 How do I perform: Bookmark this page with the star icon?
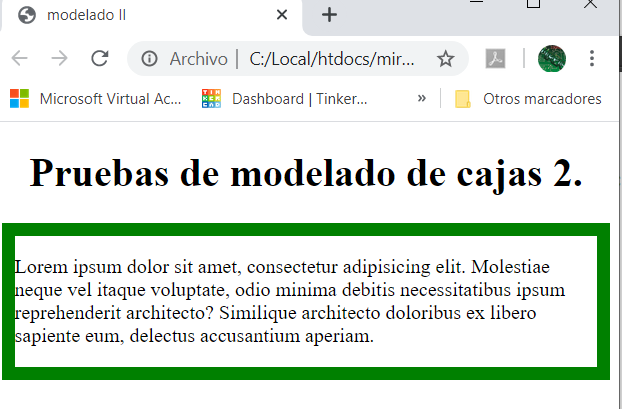click(445, 59)
